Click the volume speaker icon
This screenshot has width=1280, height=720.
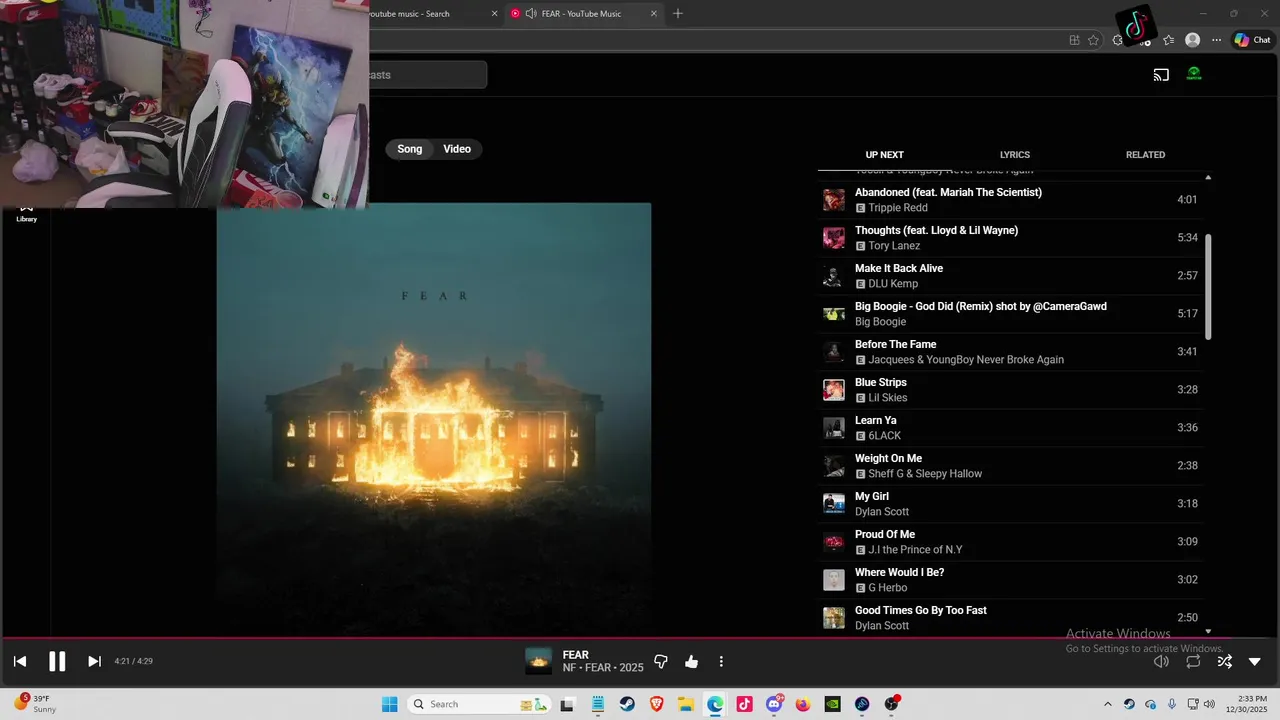1161,661
